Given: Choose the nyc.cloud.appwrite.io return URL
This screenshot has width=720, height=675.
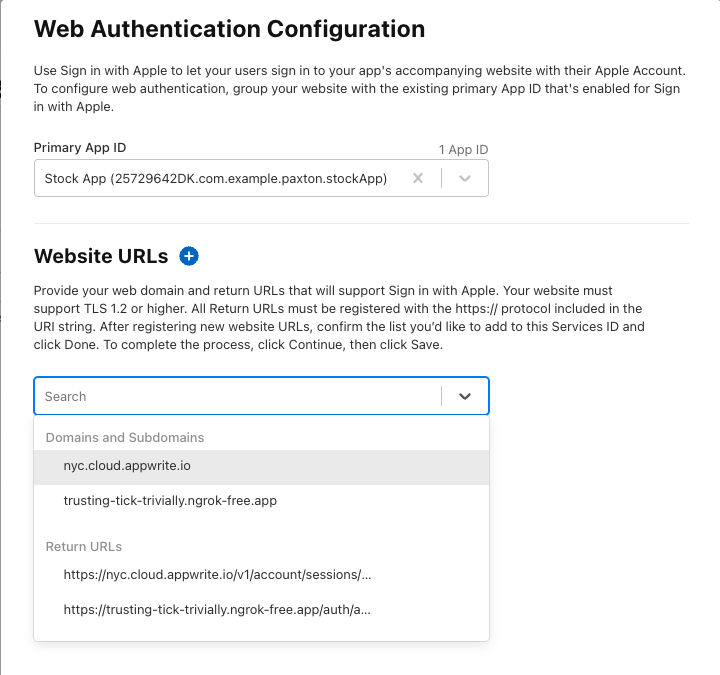Looking at the screenshot, I should click(261, 575).
